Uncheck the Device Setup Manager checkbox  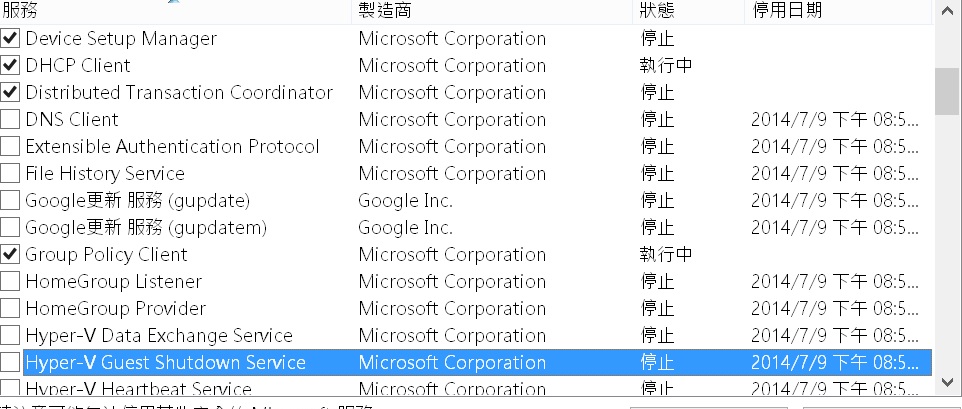click(10, 39)
